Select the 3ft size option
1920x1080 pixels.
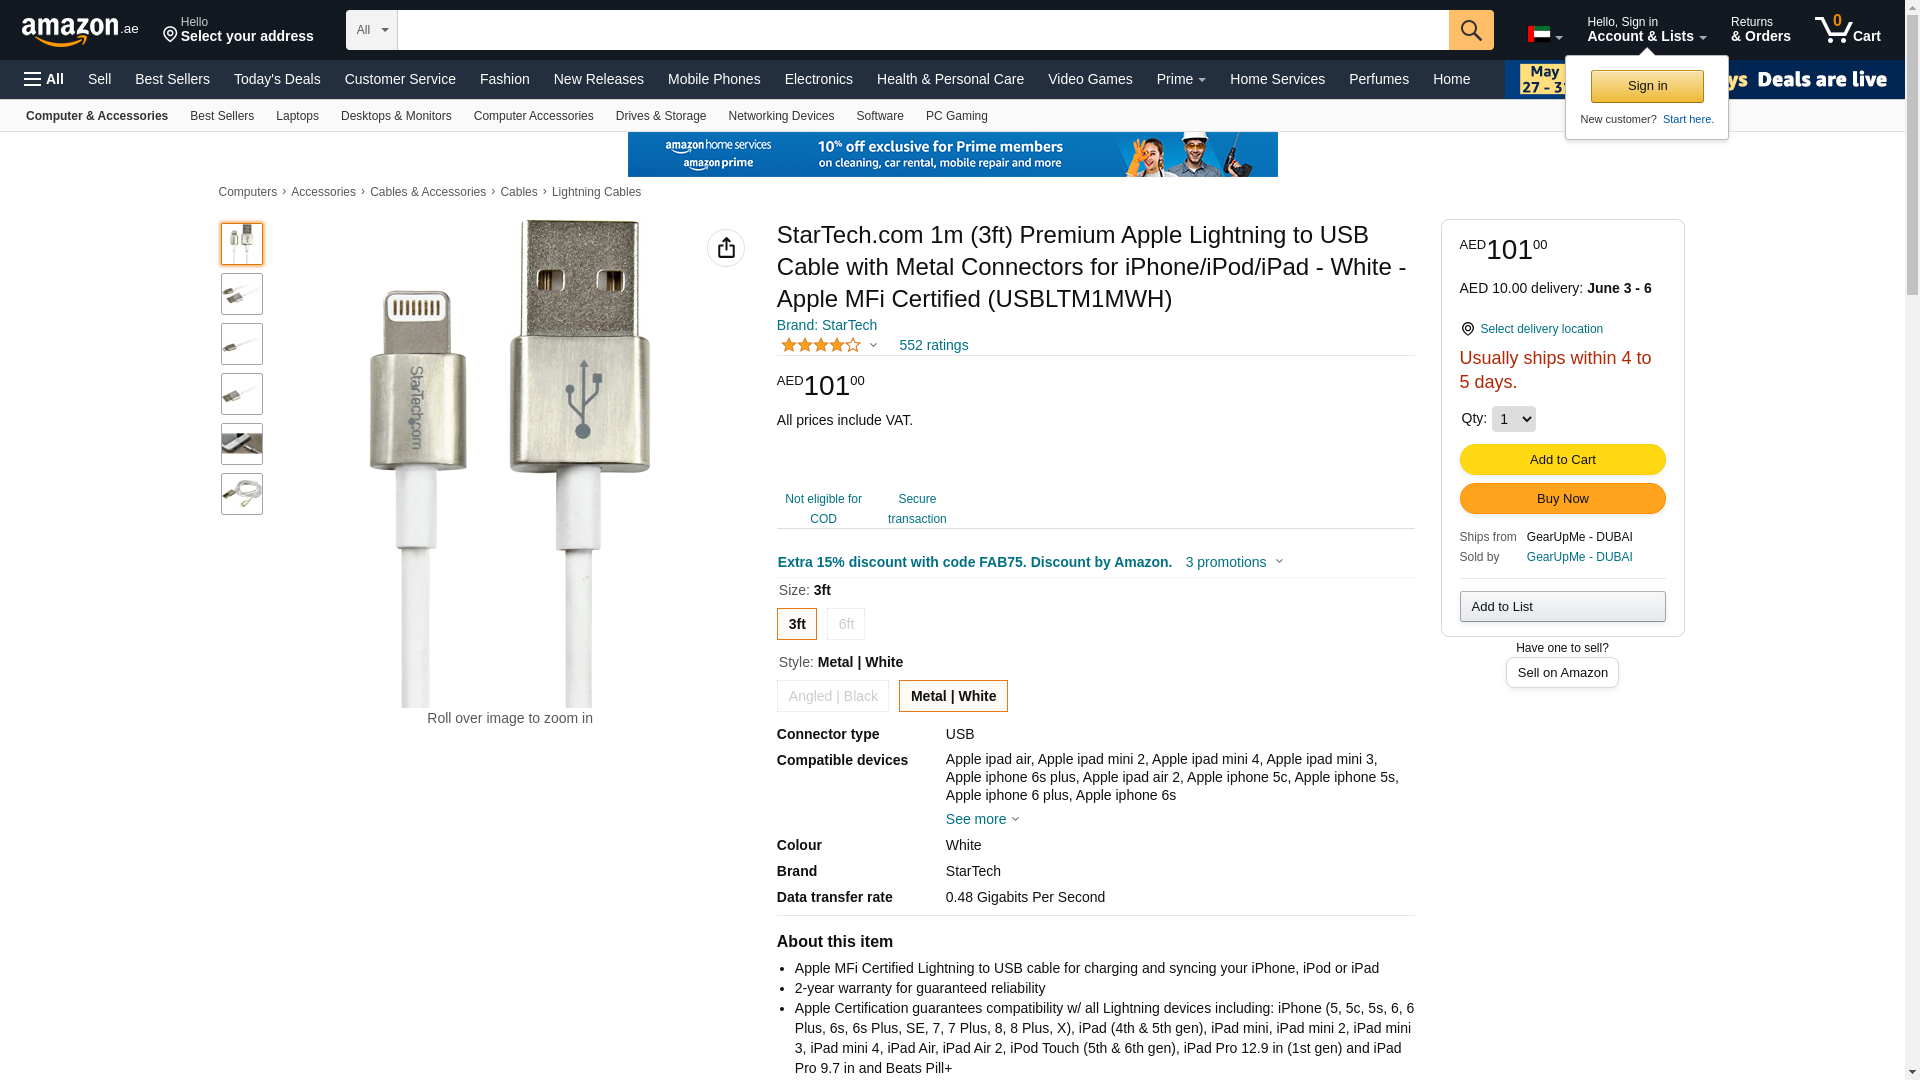coord(797,624)
